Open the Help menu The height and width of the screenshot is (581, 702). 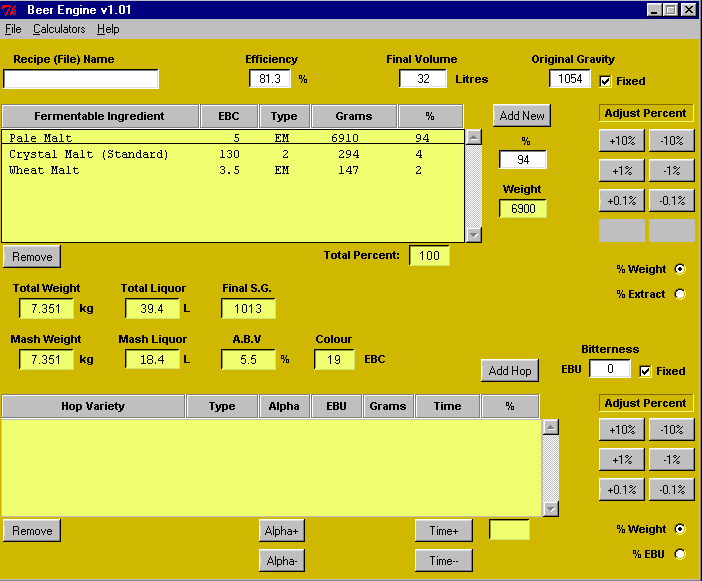[108, 29]
